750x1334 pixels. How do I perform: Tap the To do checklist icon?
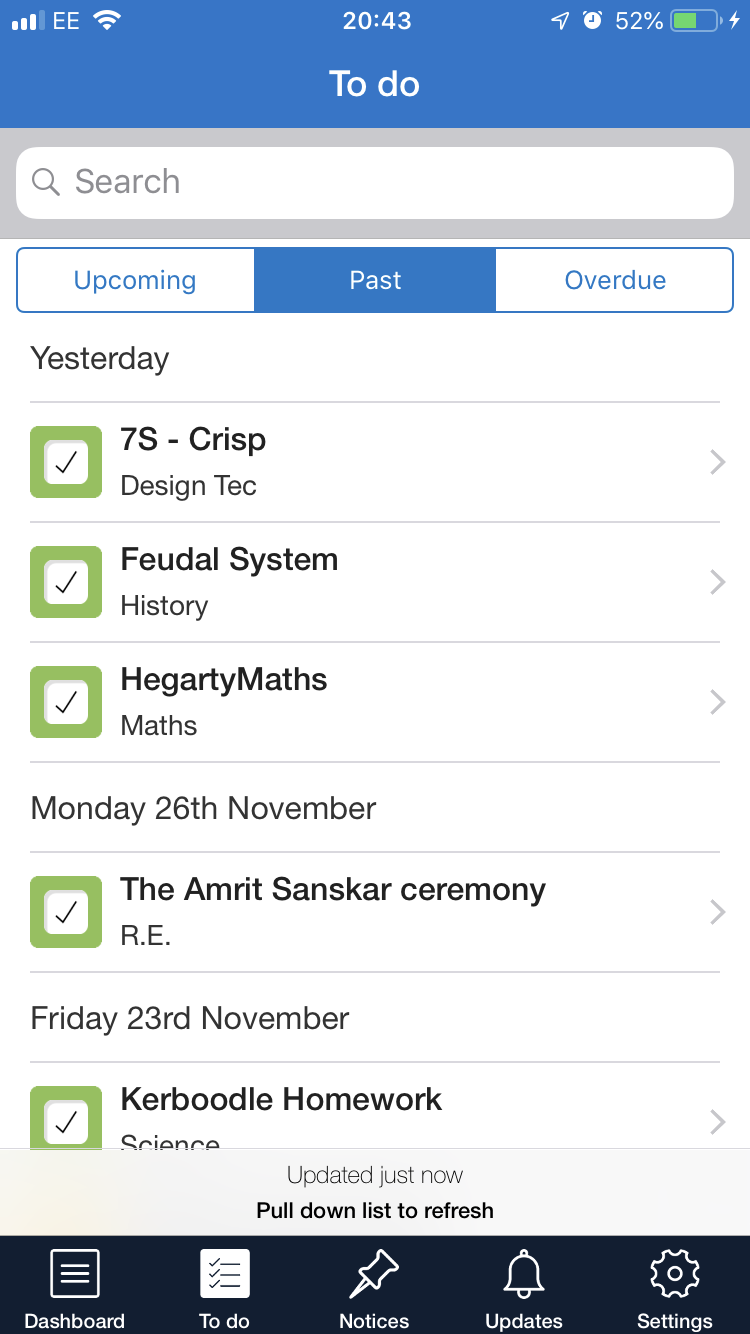(x=224, y=1275)
